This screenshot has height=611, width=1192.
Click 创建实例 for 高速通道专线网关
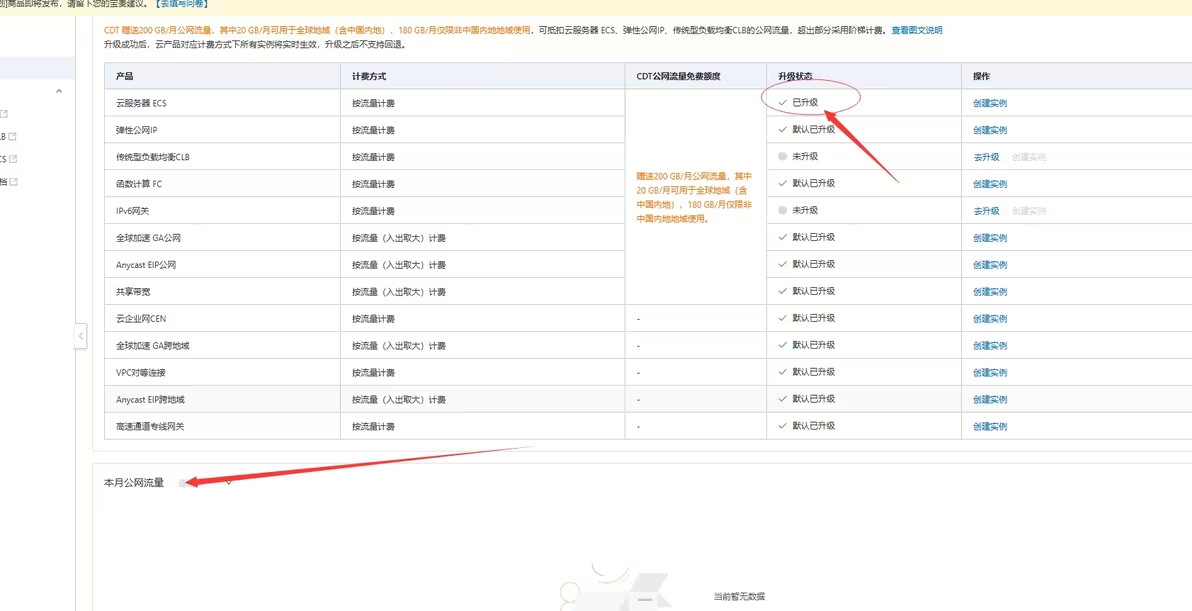(x=990, y=427)
